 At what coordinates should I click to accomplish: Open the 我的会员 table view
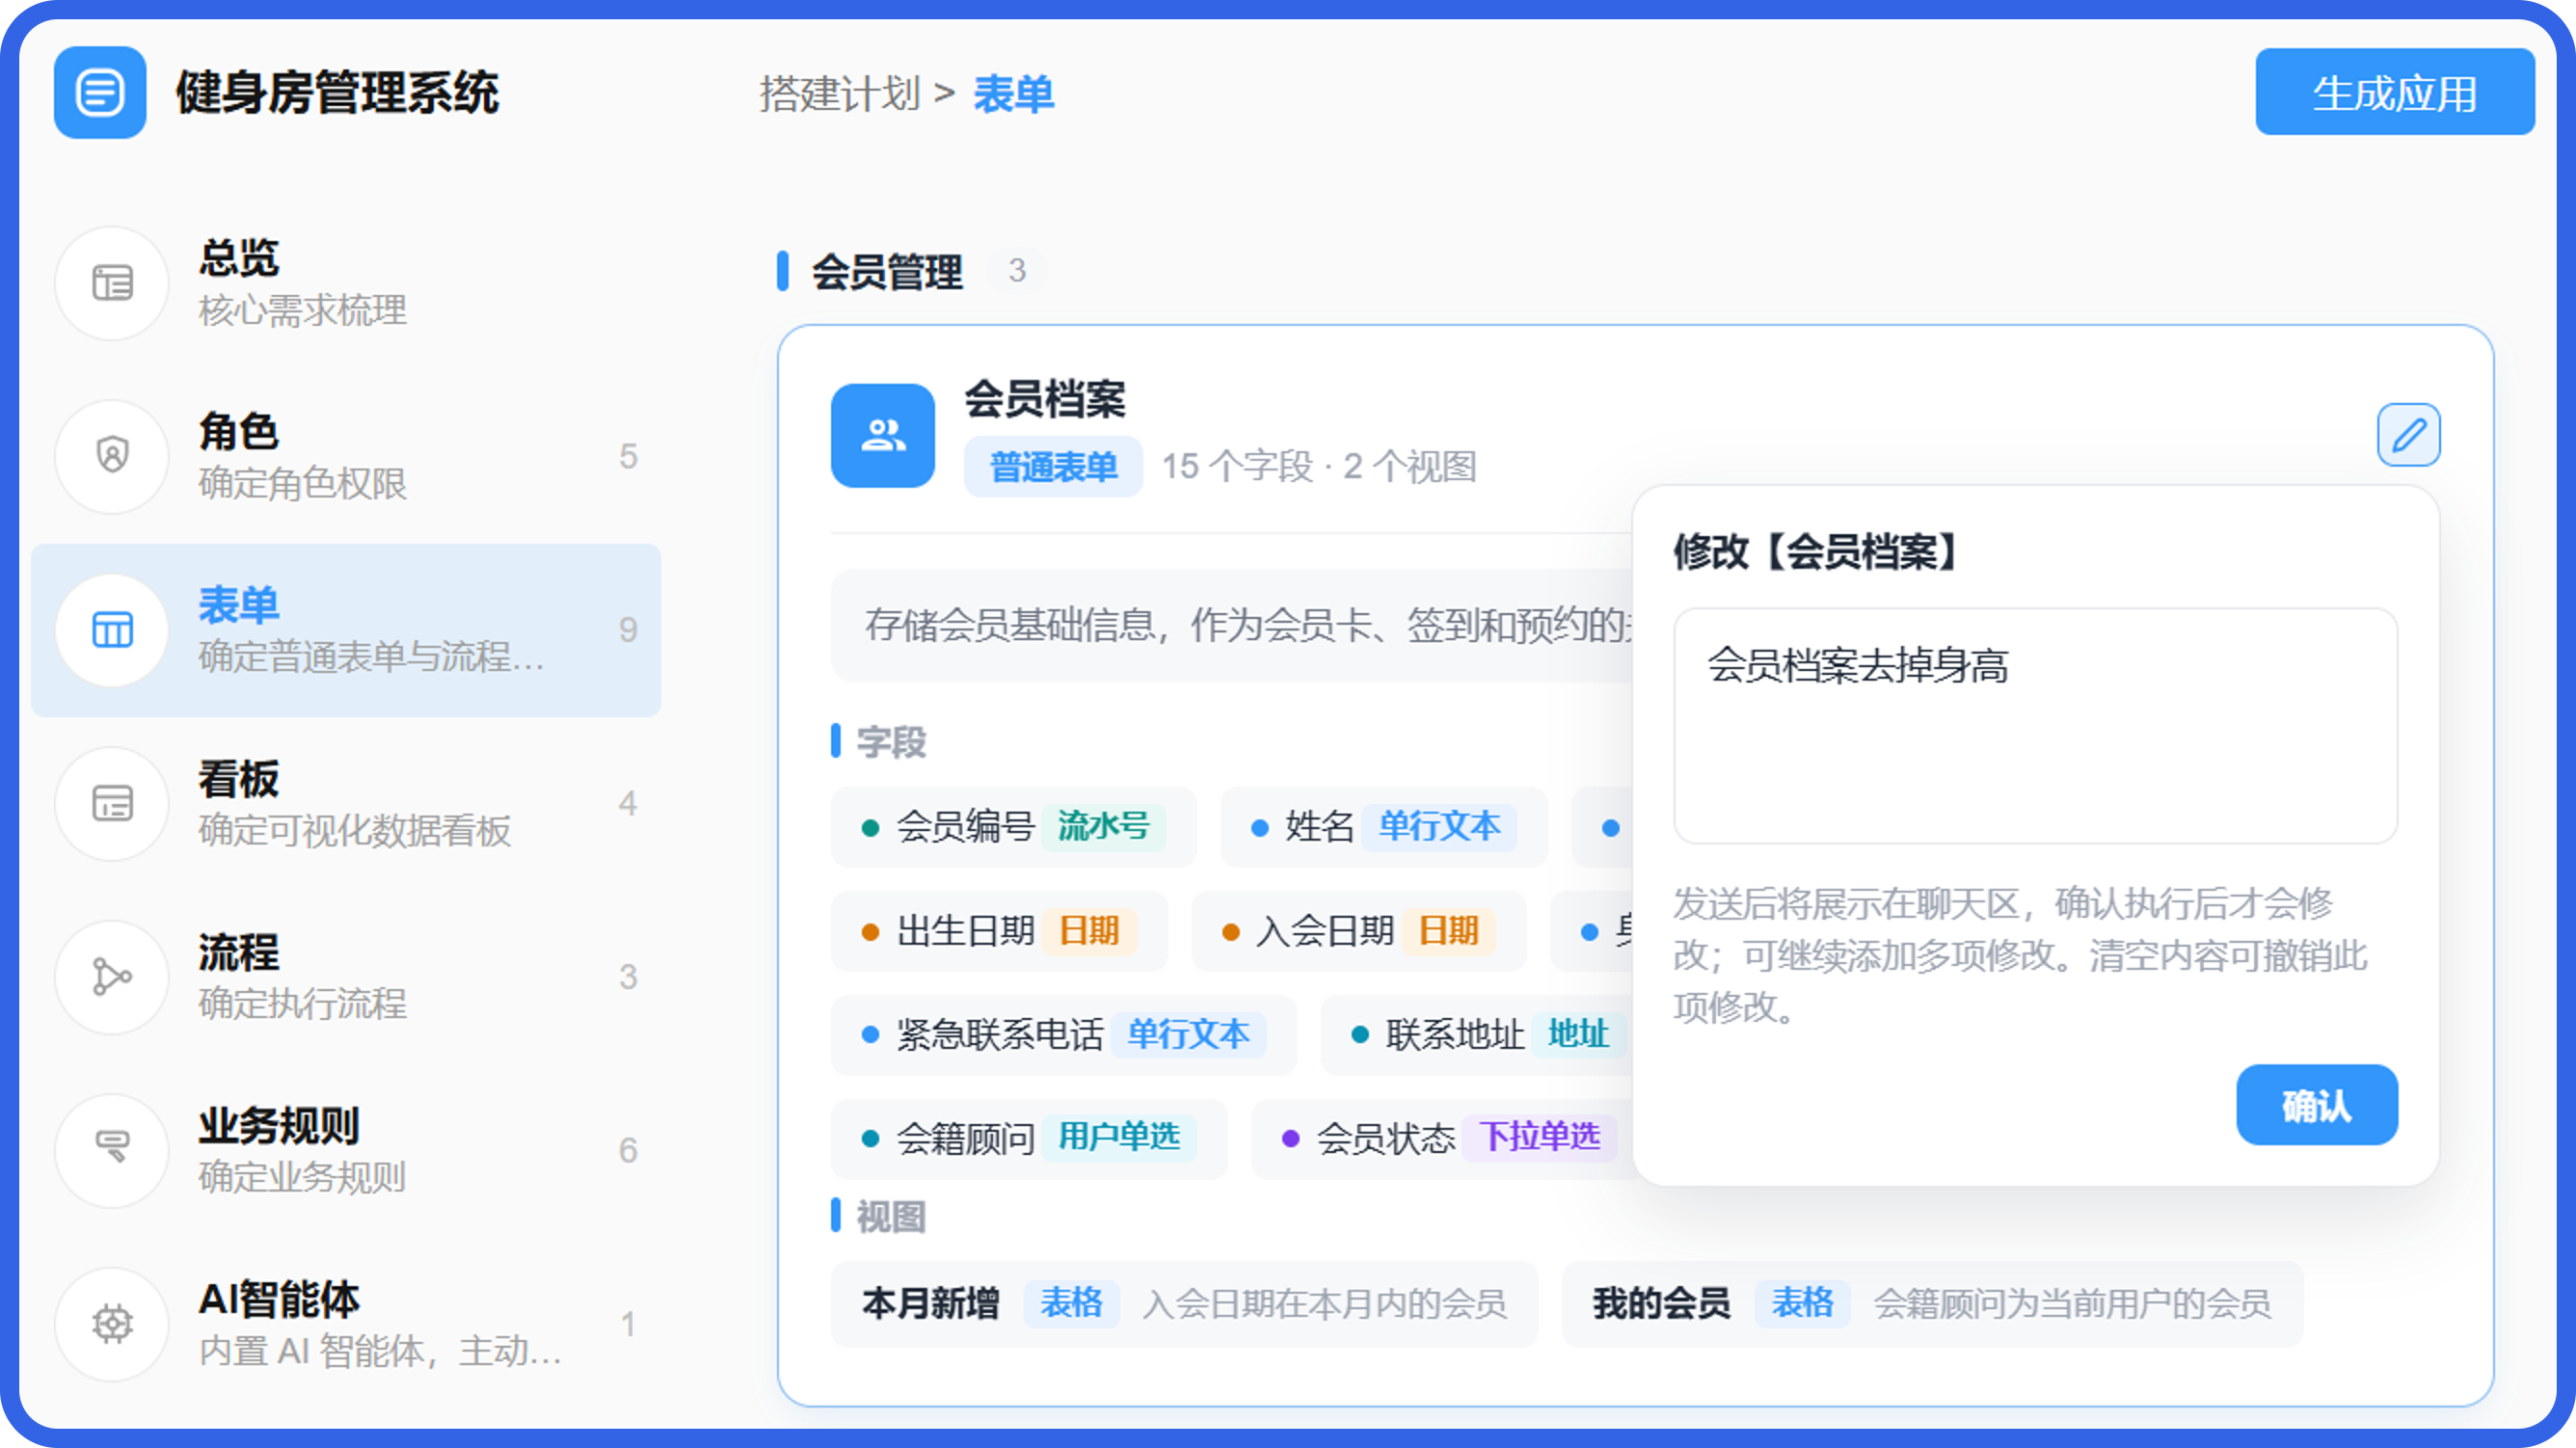coord(1932,1305)
